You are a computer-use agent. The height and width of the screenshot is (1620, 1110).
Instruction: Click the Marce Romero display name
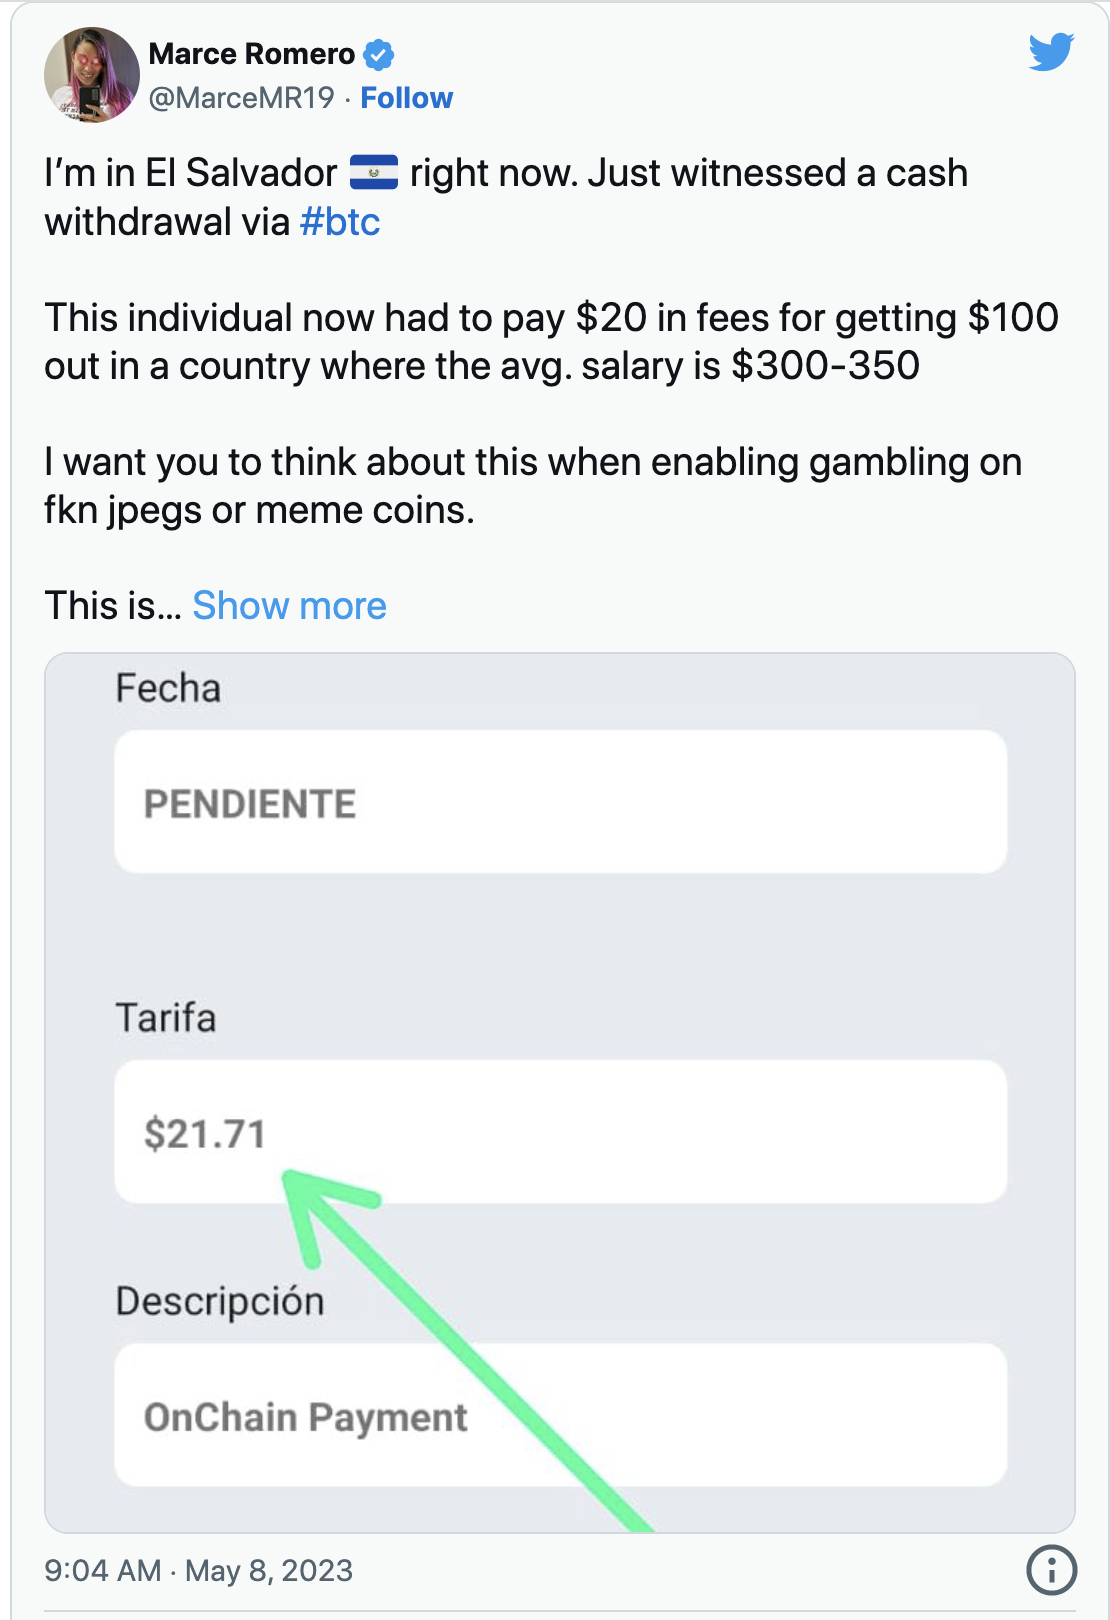(252, 54)
